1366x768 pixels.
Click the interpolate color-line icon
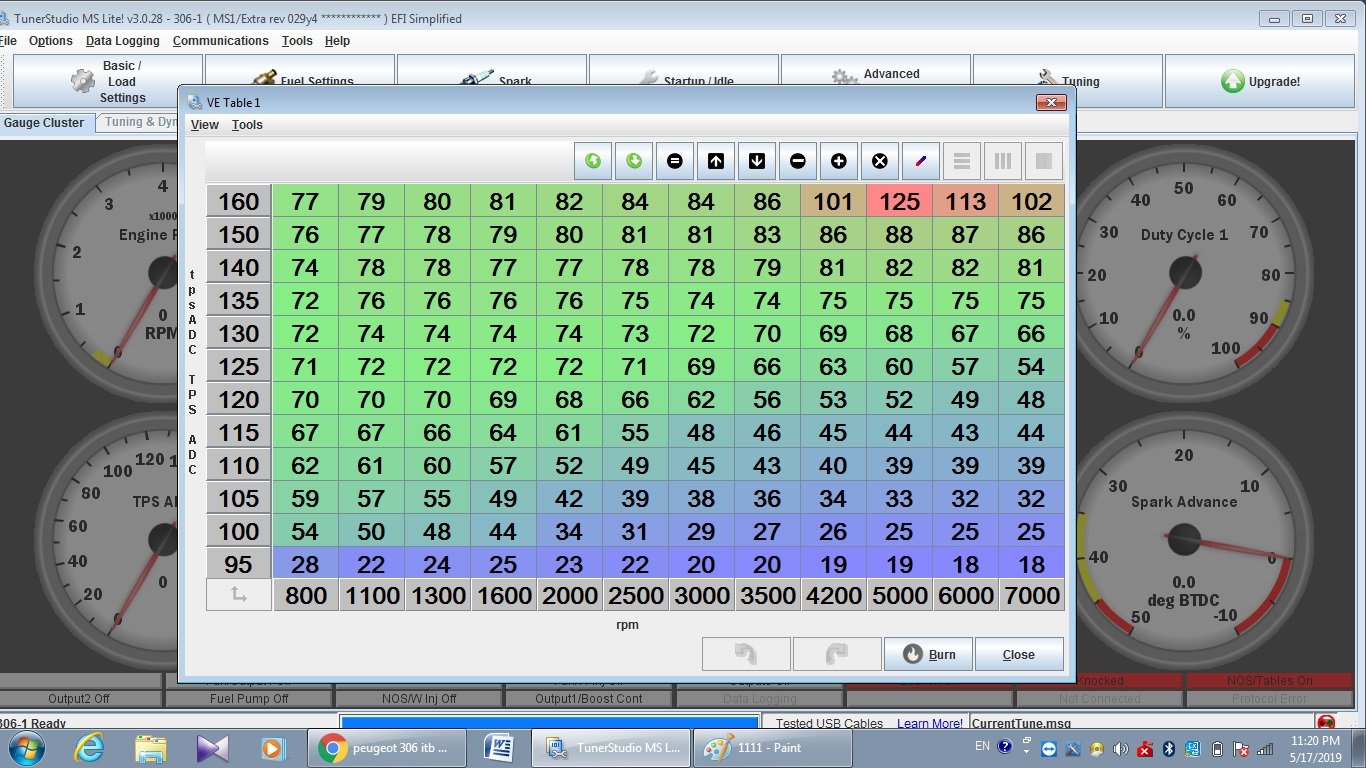tap(921, 161)
